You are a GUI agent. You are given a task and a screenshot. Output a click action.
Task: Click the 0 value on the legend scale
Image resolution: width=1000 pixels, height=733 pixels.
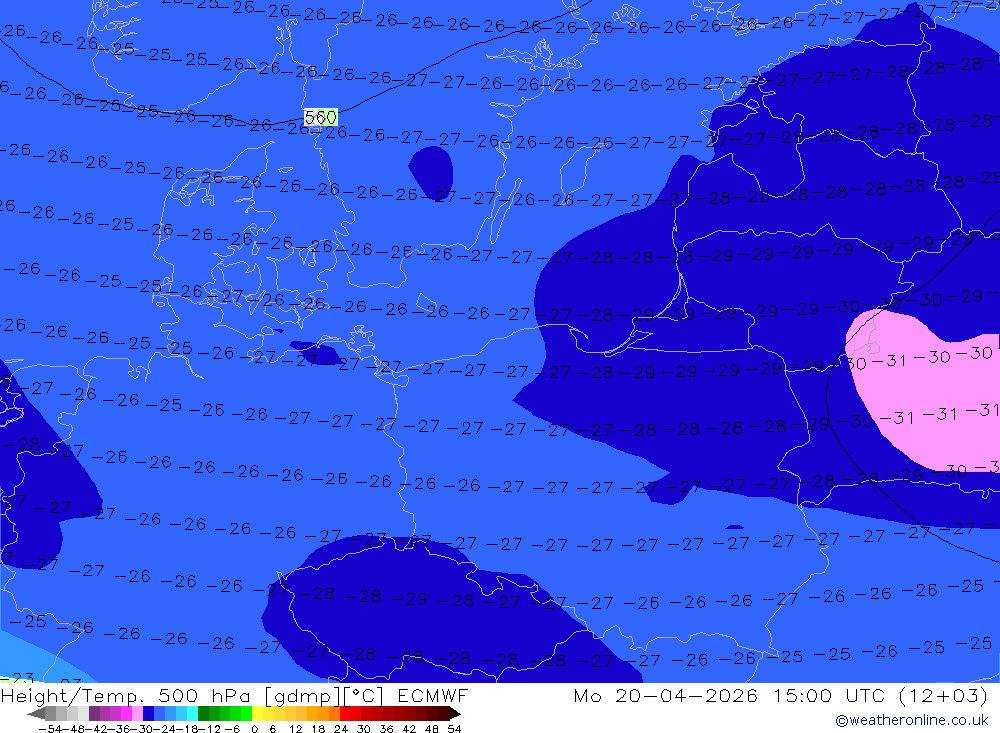pos(254,729)
